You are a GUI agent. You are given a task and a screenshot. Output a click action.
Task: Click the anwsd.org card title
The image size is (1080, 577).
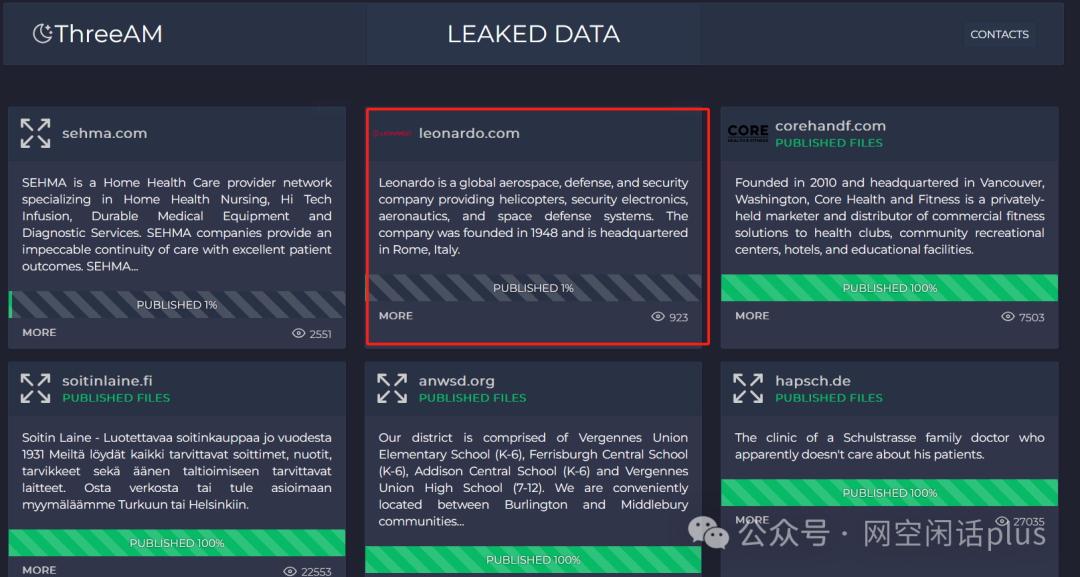pyautogui.click(x=457, y=381)
